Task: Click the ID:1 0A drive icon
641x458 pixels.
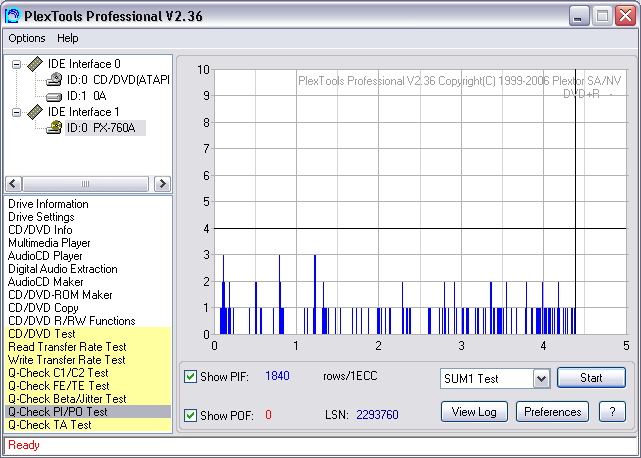Action: pyautogui.click(x=54, y=97)
